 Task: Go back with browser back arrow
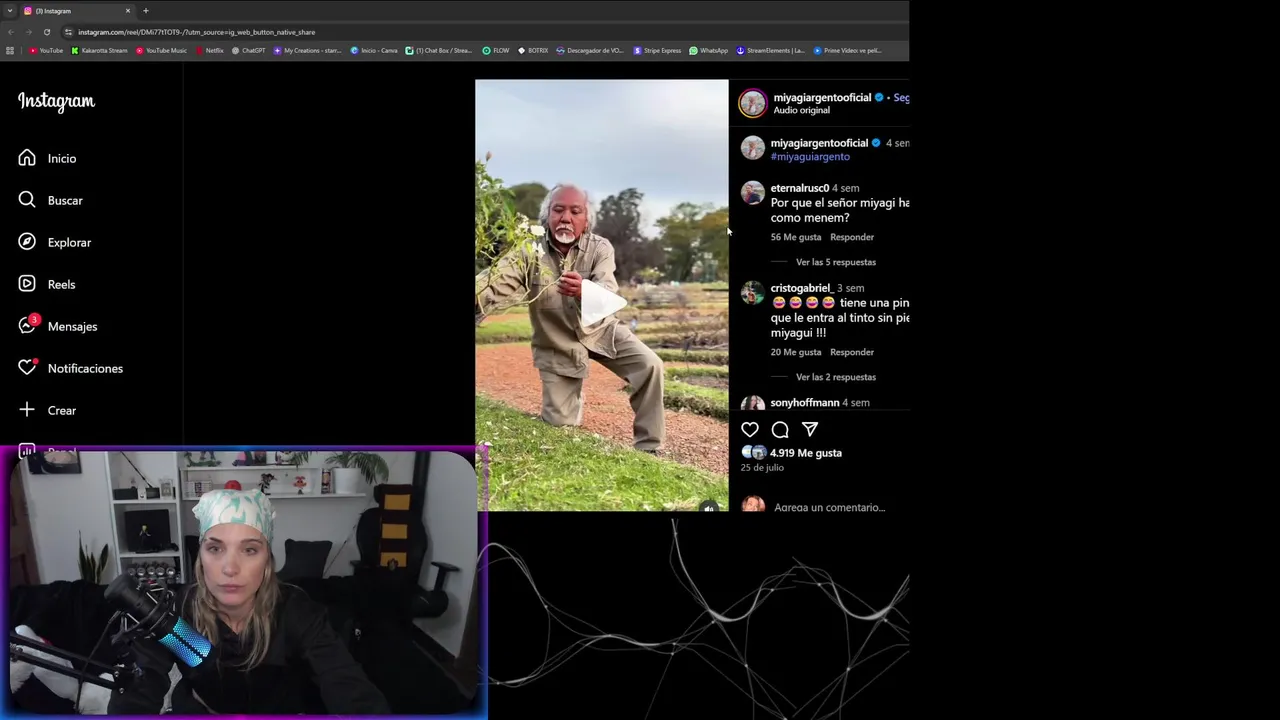(x=11, y=32)
